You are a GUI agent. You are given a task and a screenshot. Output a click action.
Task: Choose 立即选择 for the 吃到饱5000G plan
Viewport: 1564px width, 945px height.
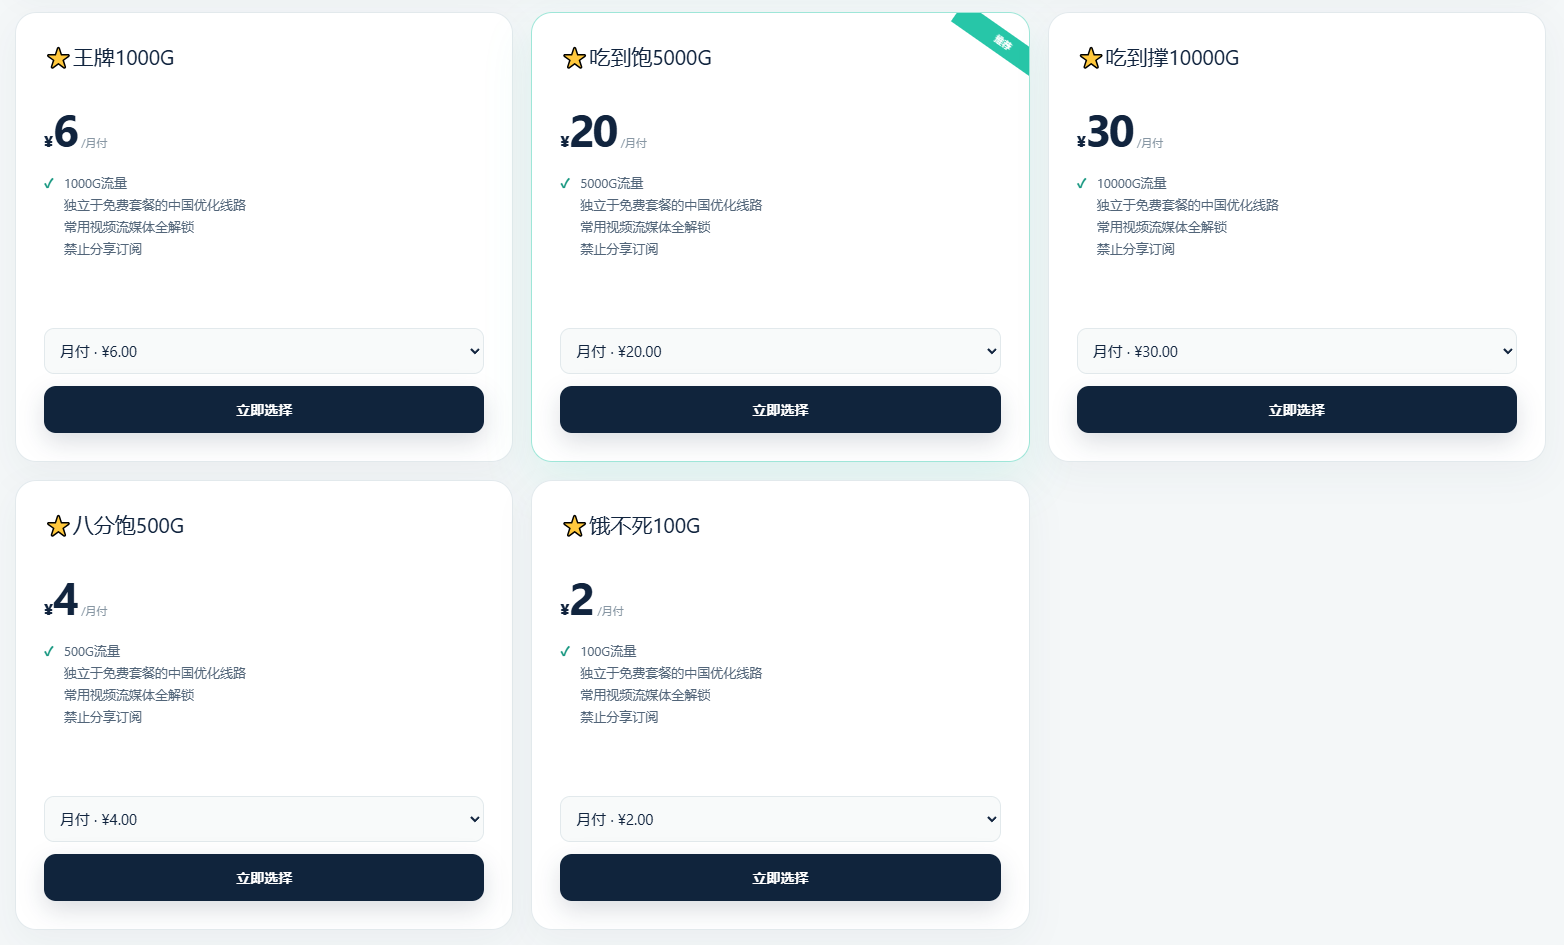(x=780, y=410)
